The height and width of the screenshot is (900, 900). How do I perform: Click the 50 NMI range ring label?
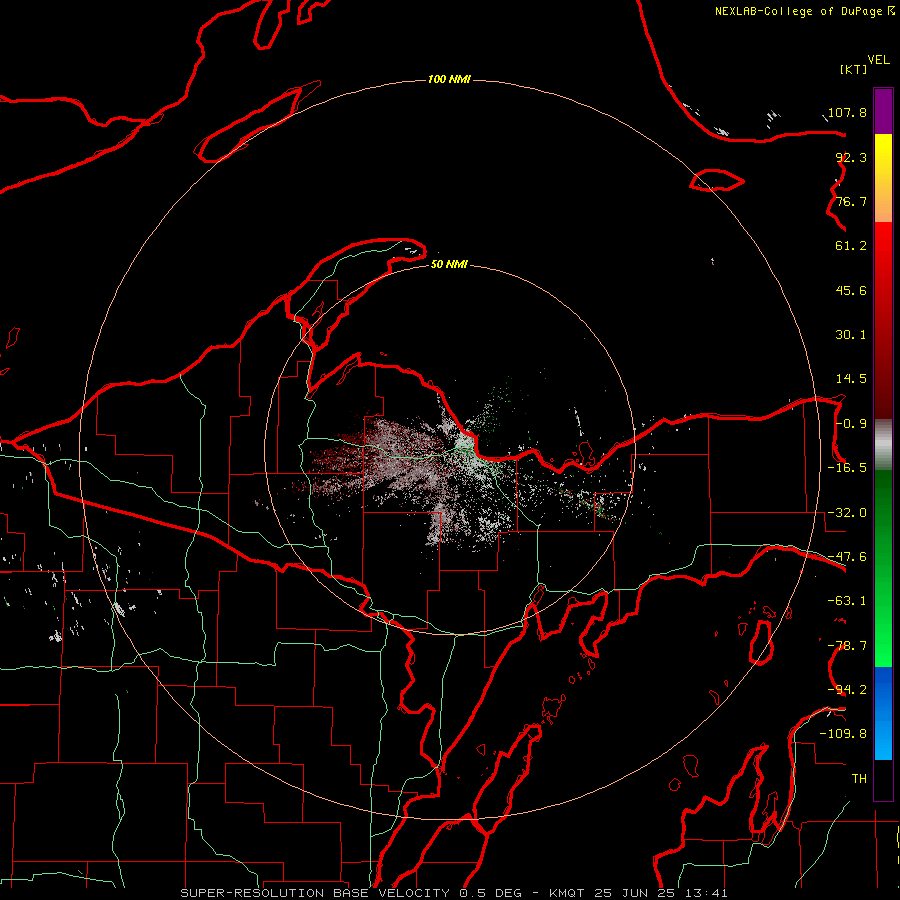click(x=449, y=265)
